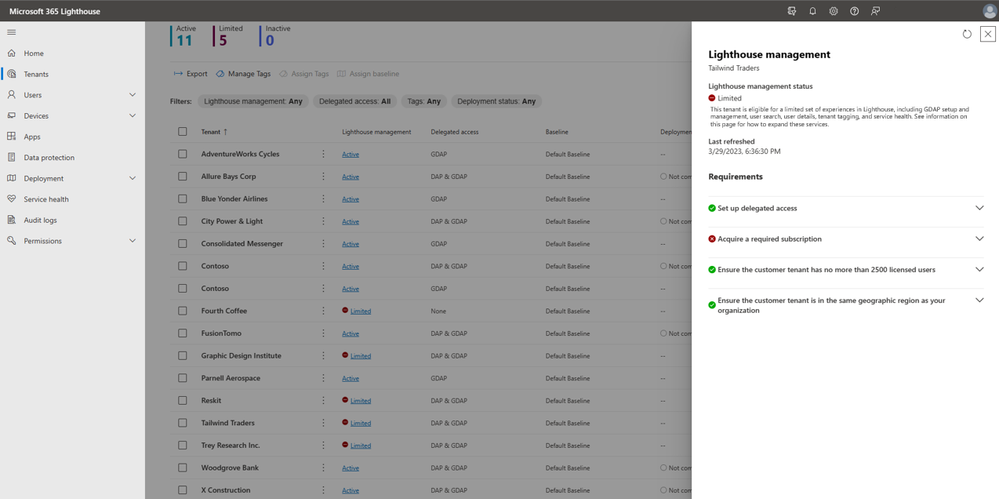Expand the Users menu chevron

[133, 95]
